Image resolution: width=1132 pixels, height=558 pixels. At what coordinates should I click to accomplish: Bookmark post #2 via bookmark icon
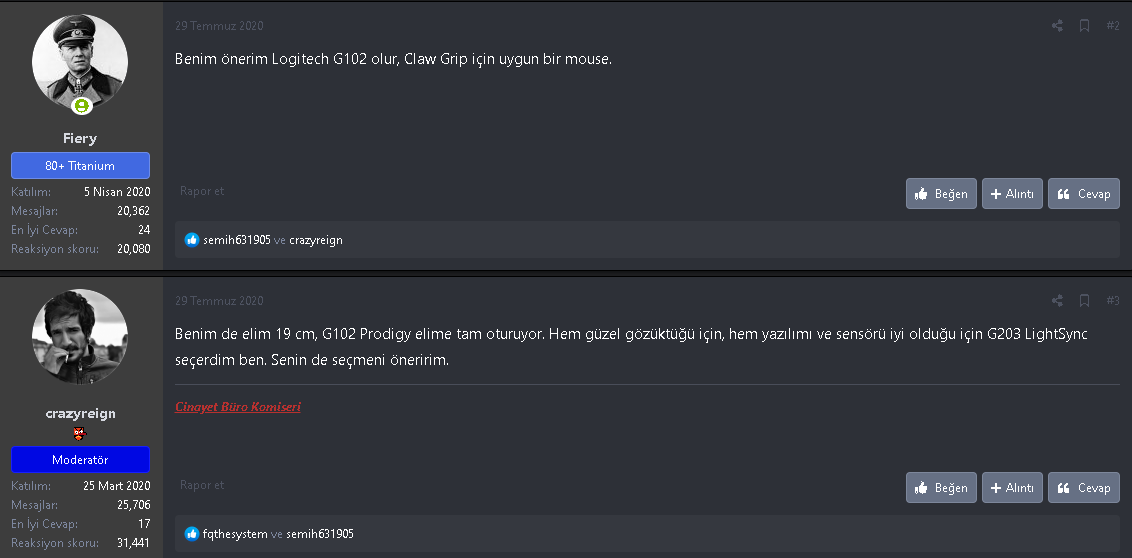[x=1084, y=26]
